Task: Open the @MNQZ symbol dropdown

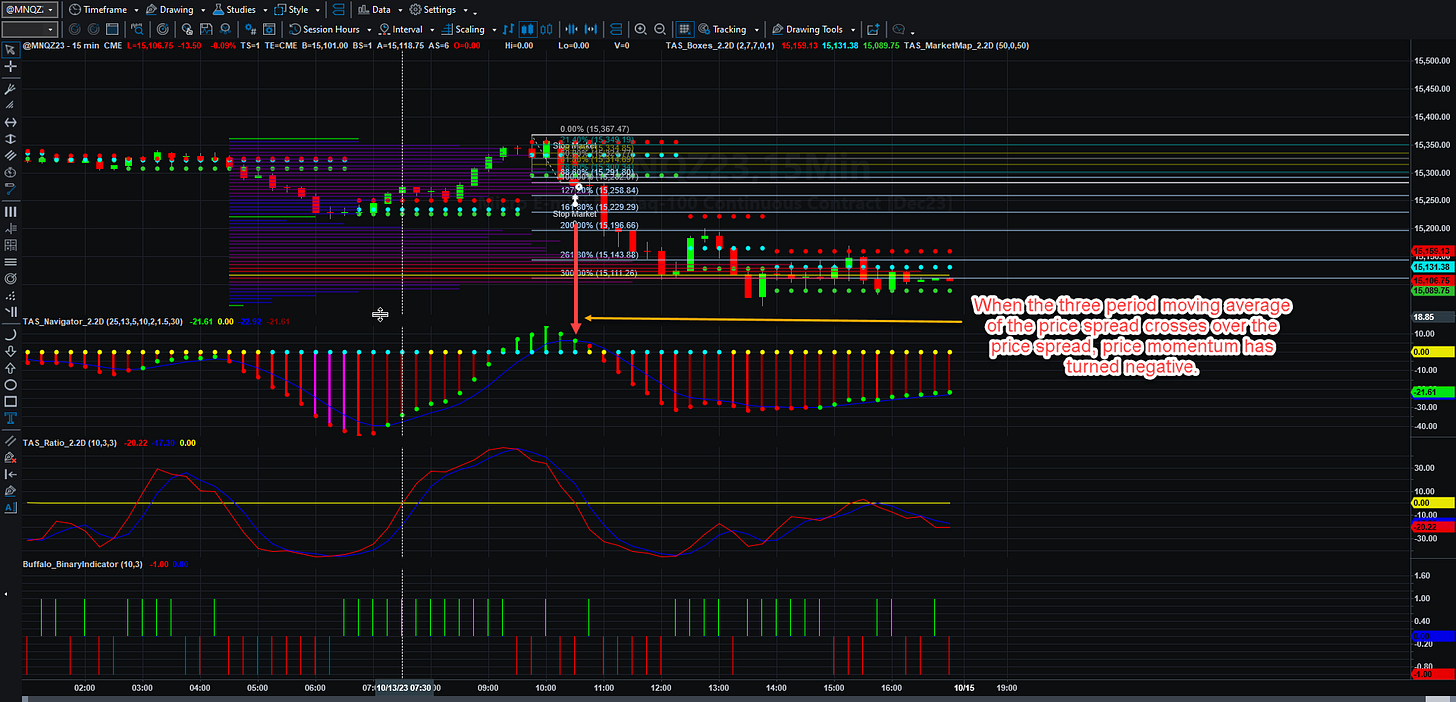Action: pos(30,9)
